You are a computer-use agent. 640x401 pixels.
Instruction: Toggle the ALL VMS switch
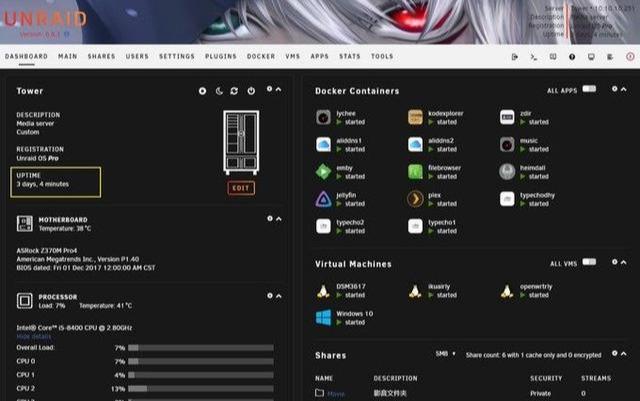589,262
